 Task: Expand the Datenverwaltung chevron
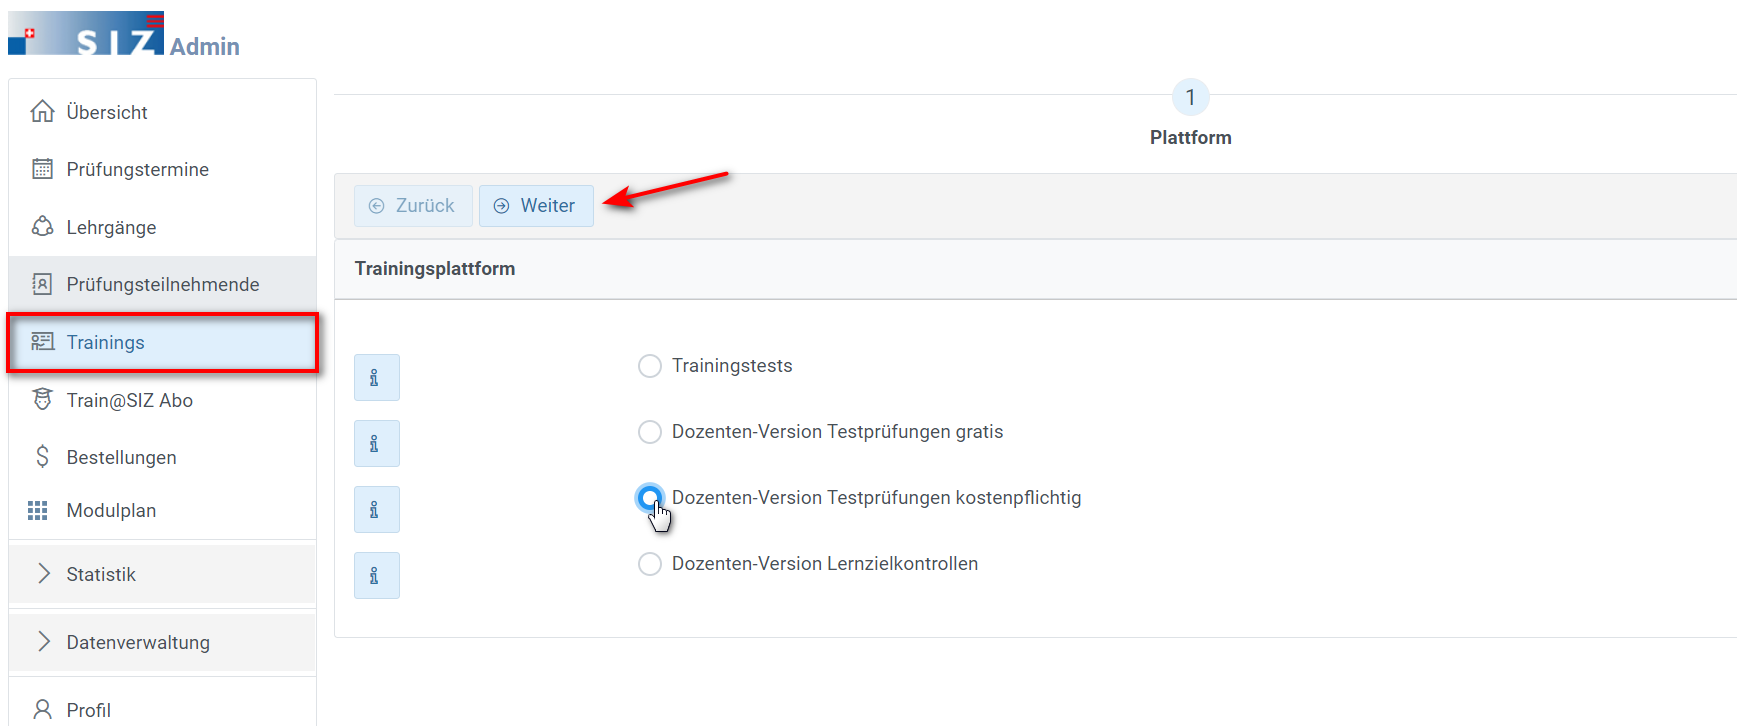tap(43, 641)
